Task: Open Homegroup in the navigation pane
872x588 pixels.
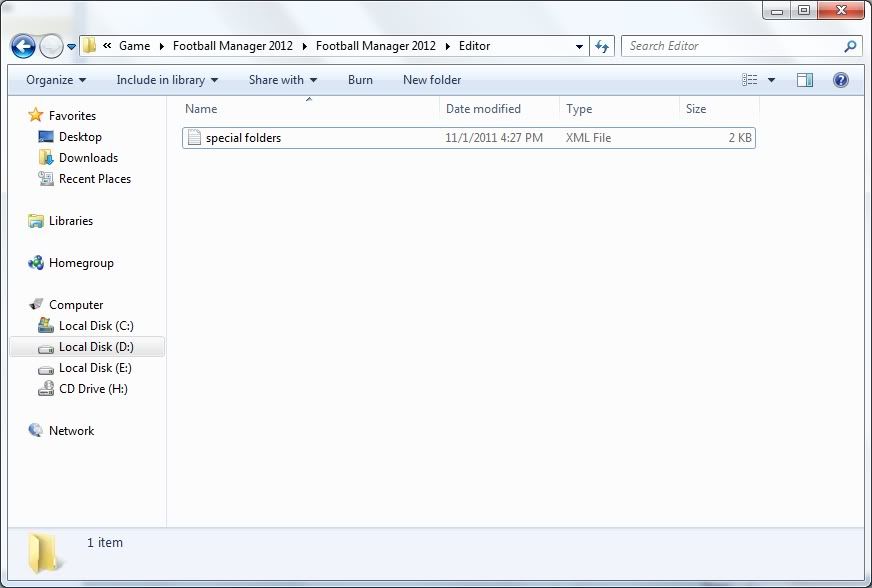Action: pos(81,263)
